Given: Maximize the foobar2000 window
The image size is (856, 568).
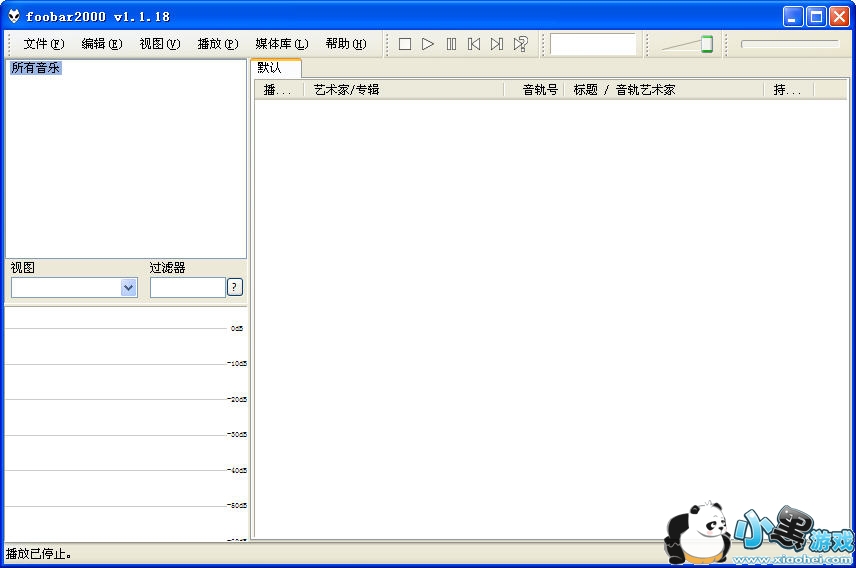Looking at the screenshot, I should click(x=816, y=17).
